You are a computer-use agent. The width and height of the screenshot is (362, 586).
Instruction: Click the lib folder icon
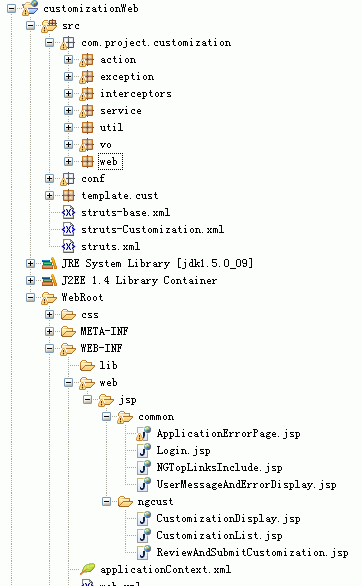[x=87, y=366]
